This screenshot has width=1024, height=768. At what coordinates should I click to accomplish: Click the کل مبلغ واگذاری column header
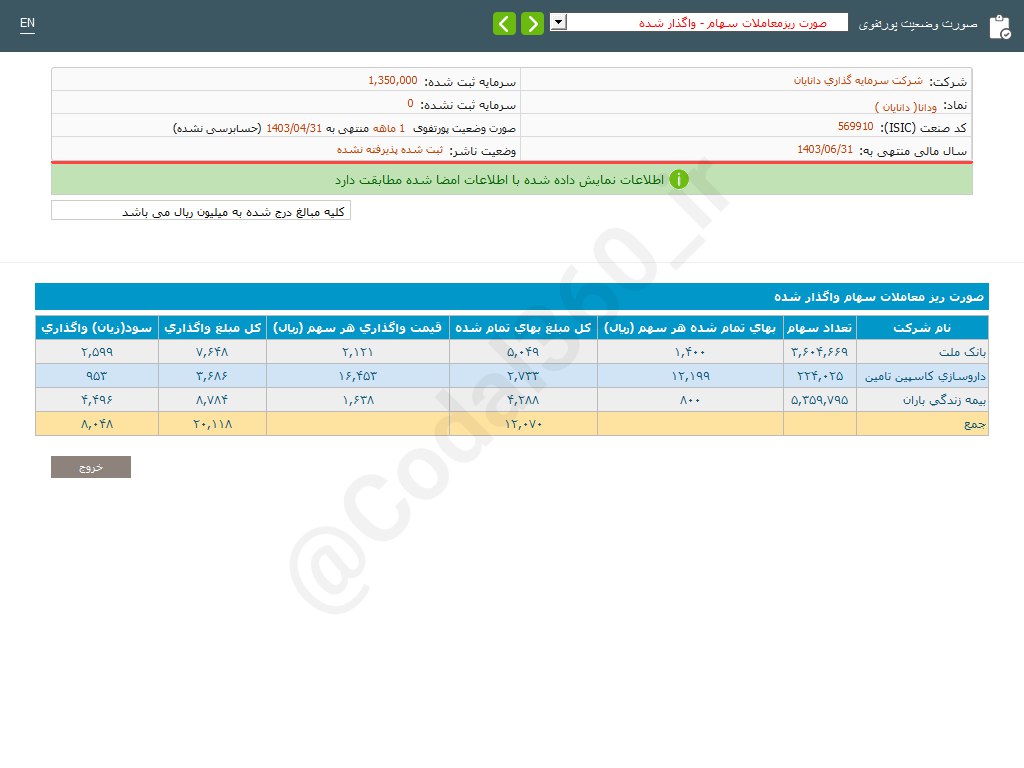(212, 328)
